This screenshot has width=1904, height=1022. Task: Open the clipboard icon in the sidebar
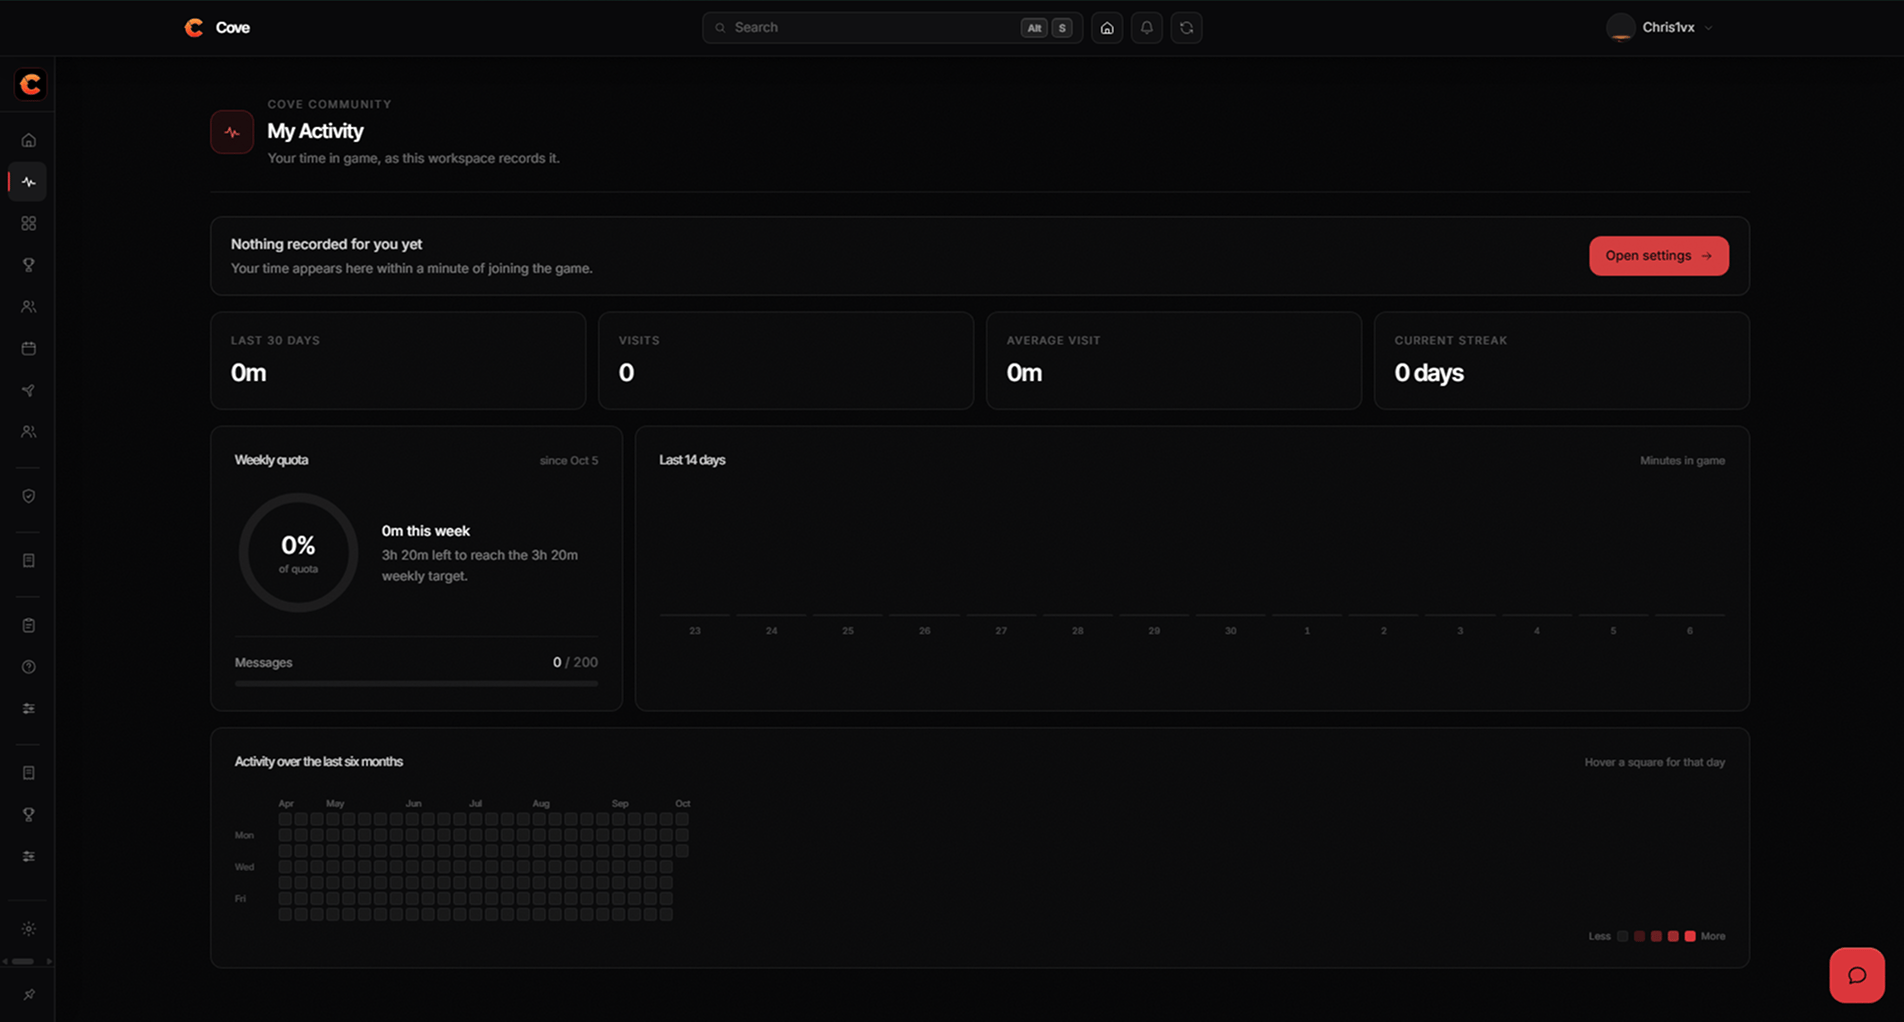tap(28, 626)
